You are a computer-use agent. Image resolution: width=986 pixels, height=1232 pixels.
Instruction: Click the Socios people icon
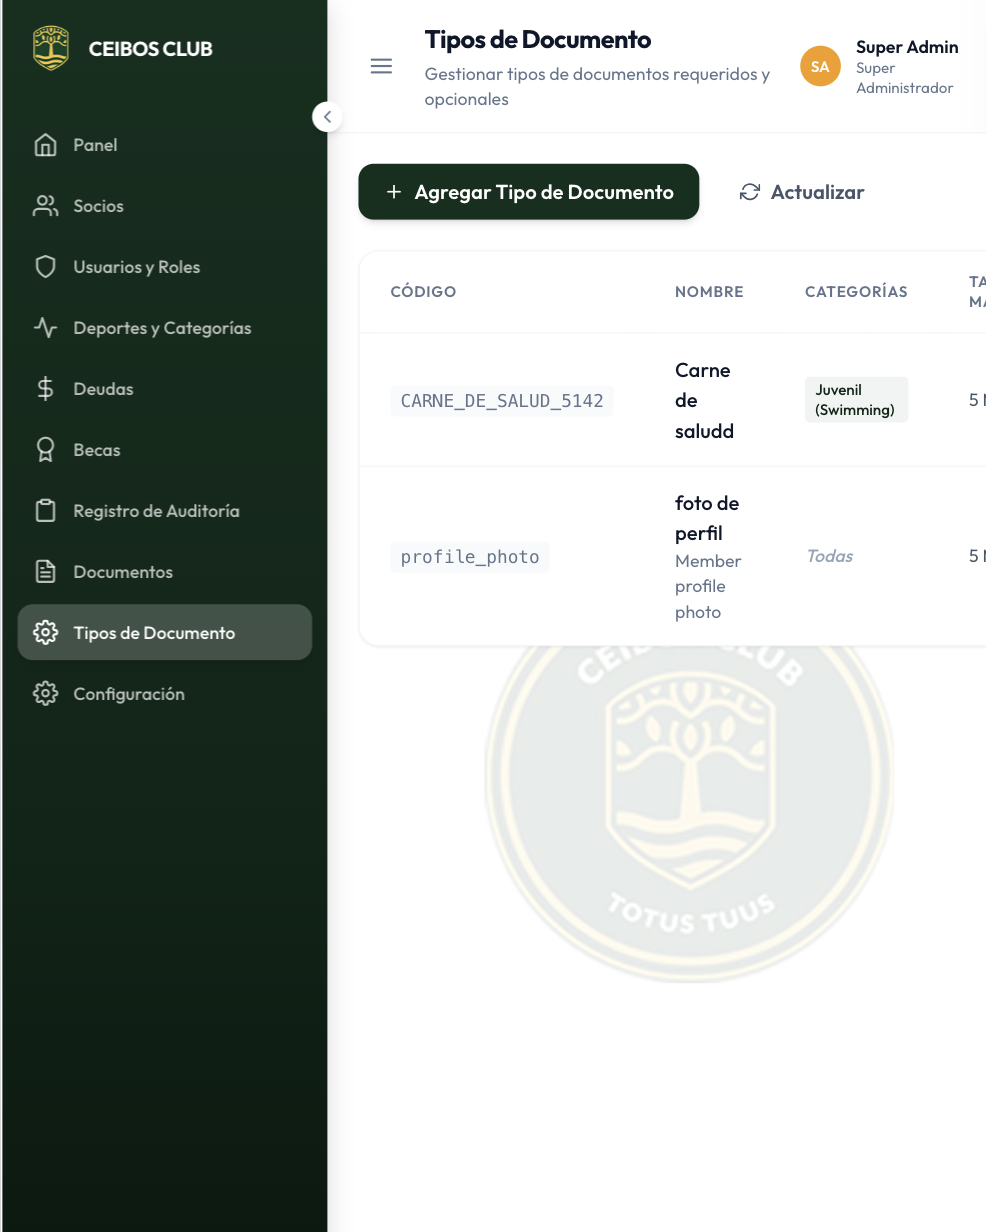coord(45,206)
